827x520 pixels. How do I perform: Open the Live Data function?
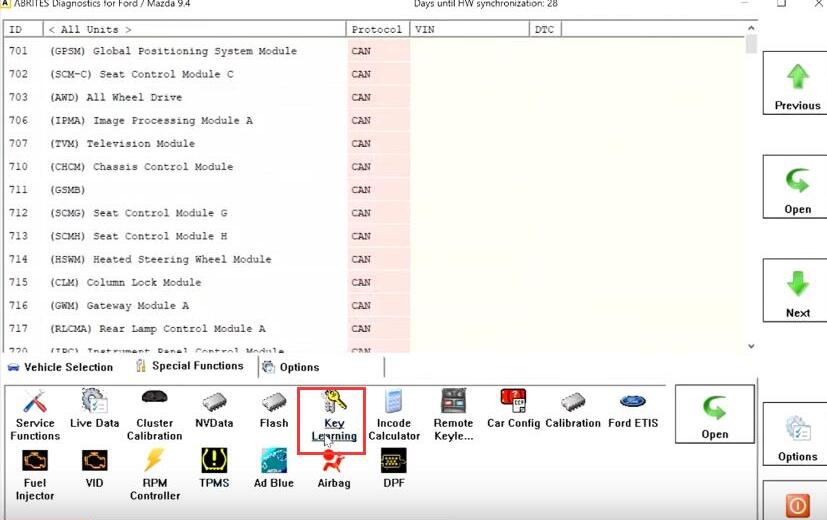pyautogui.click(x=94, y=409)
